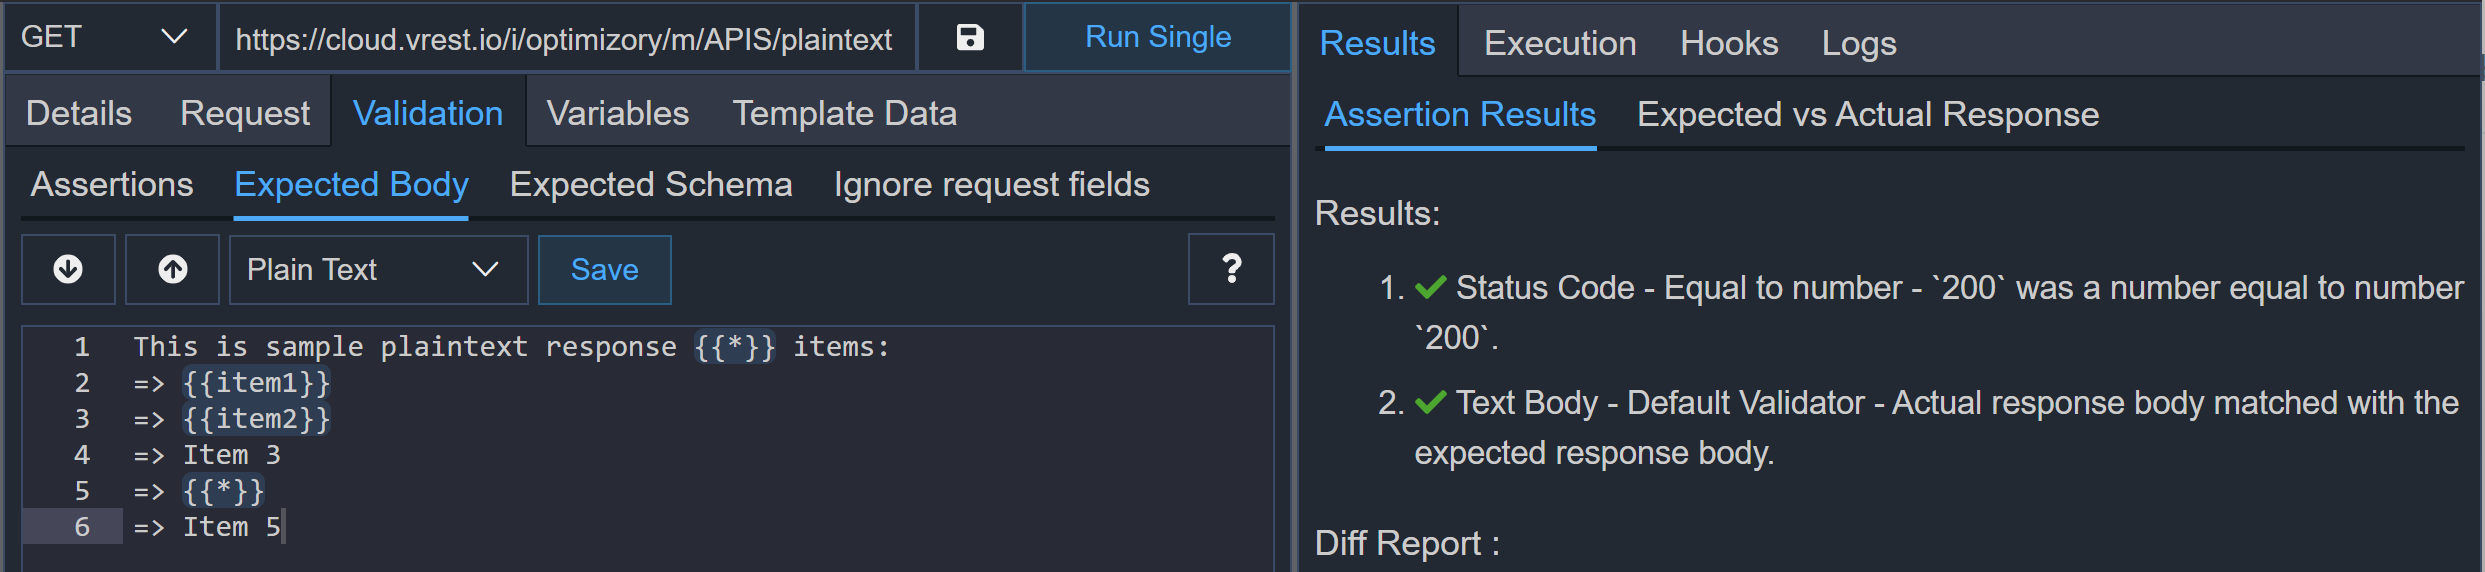The image size is (2485, 572).
Task: Click the Run Single button
Action: (1157, 38)
